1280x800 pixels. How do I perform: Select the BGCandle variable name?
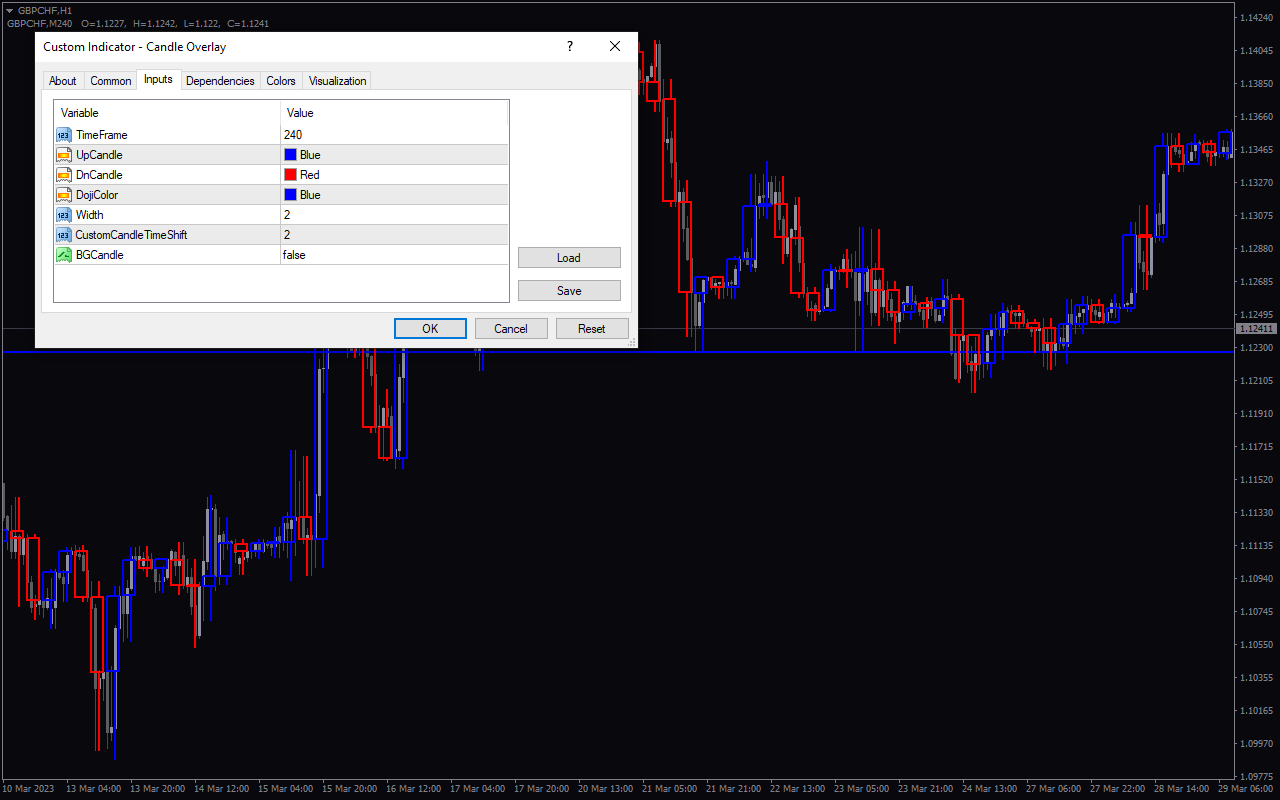100,255
